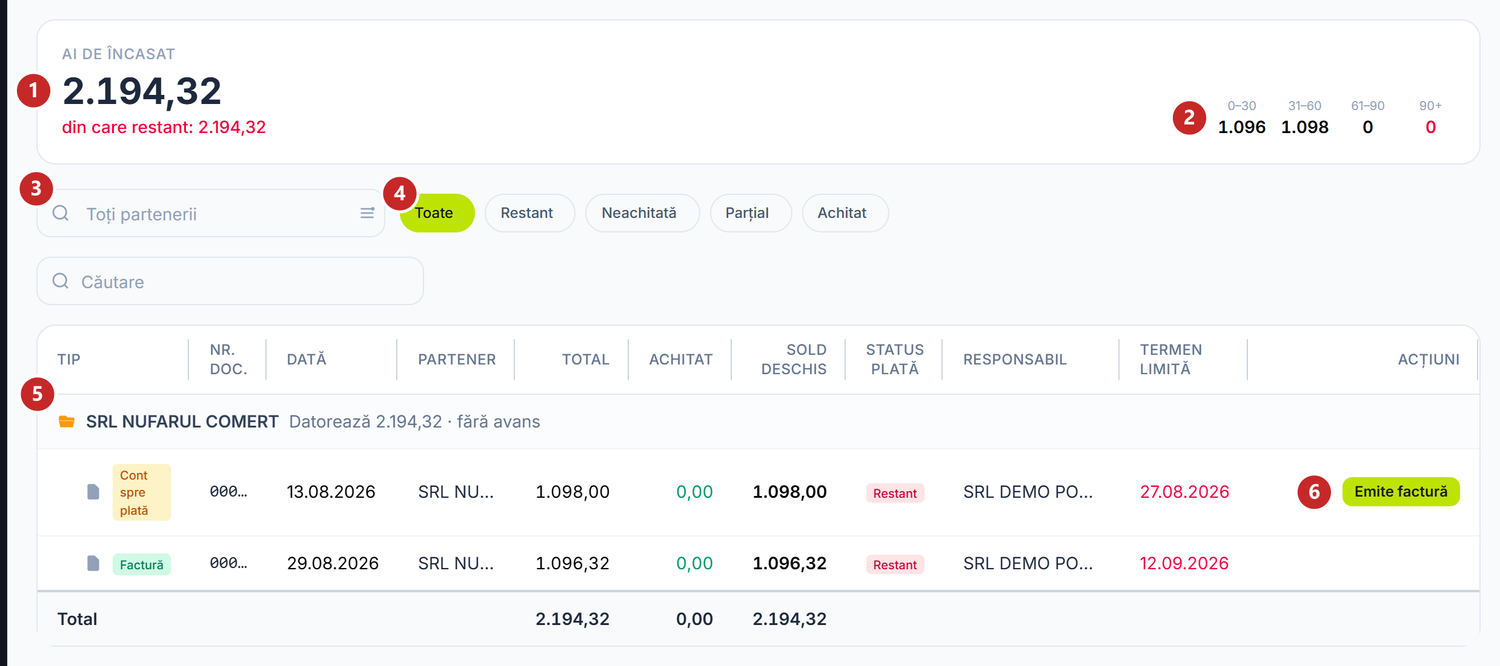The width and height of the screenshot is (1500, 666).
Task: Click SRL DEMO PO... in the 13.08.2026 row
Action: click(x=1028, y=492)
